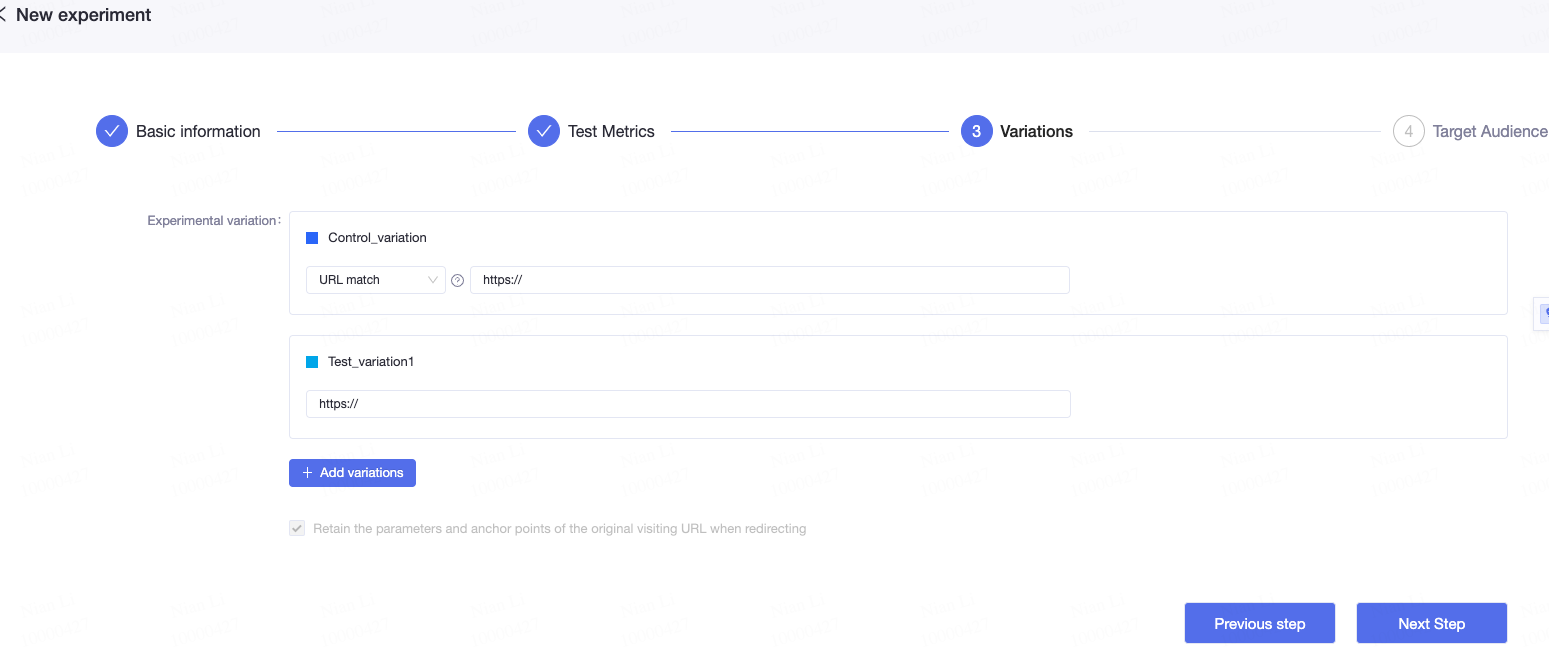Viewport: 1549px width, 661px height.
Task: Click the Add variations button
Action: 352,473
